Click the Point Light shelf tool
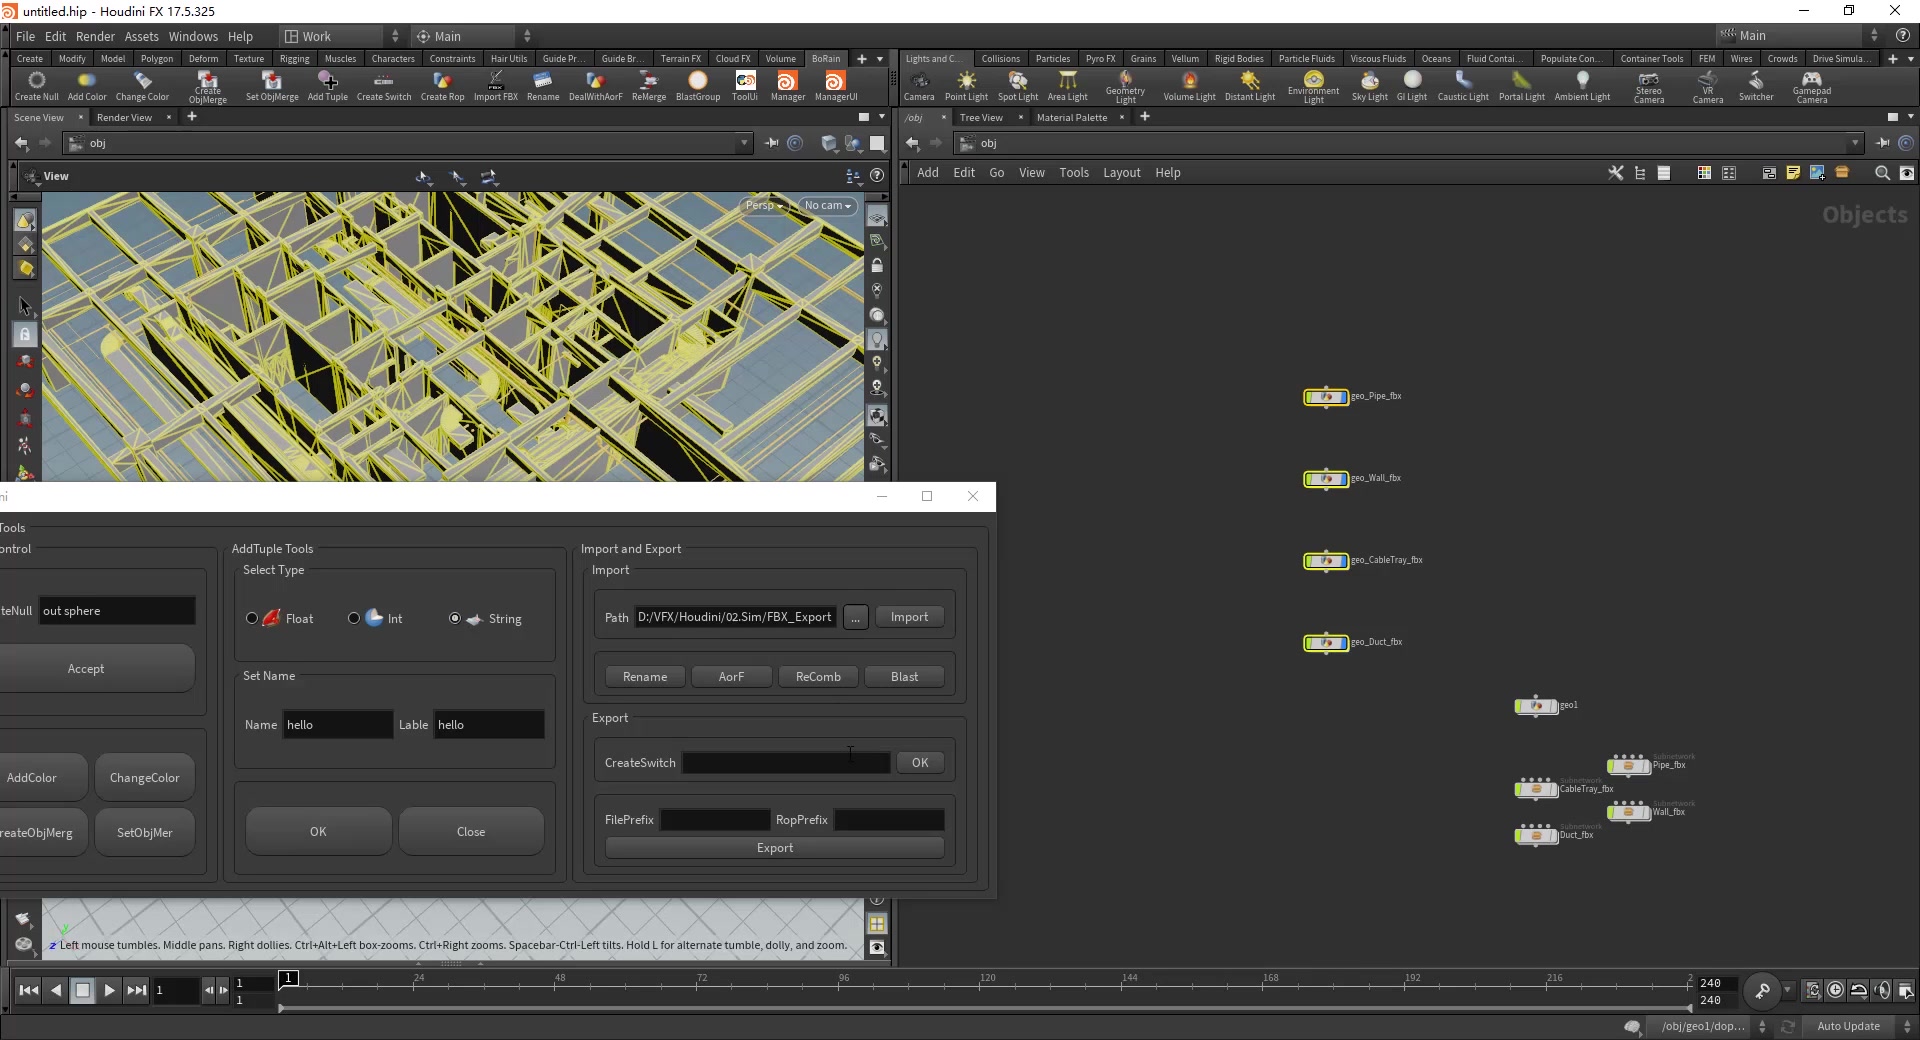The image size is (1920, 1040). pyautogui.click(x=966, y=86)
